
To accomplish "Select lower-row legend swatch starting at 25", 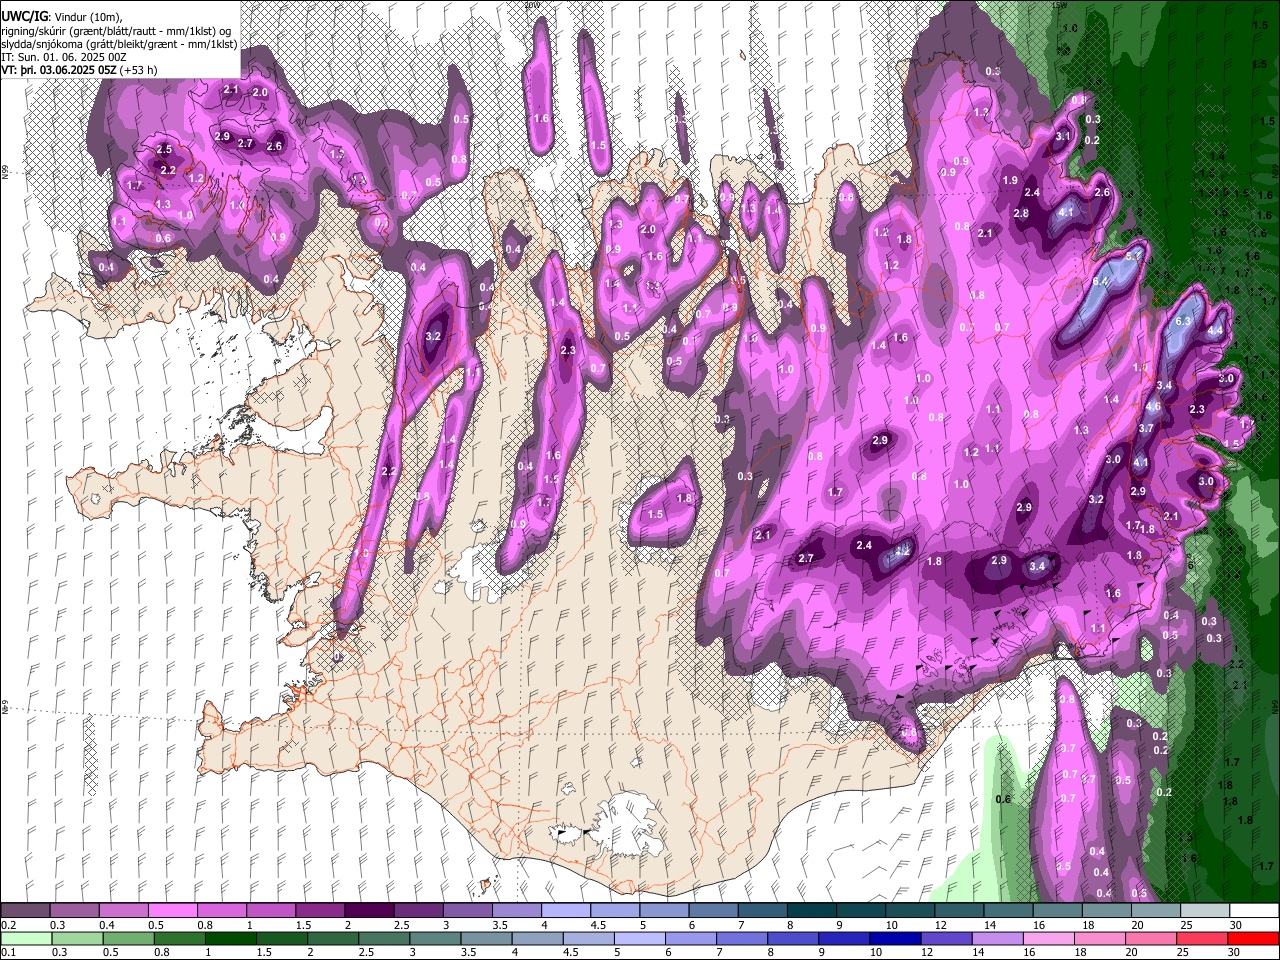I will point(1202,939).
